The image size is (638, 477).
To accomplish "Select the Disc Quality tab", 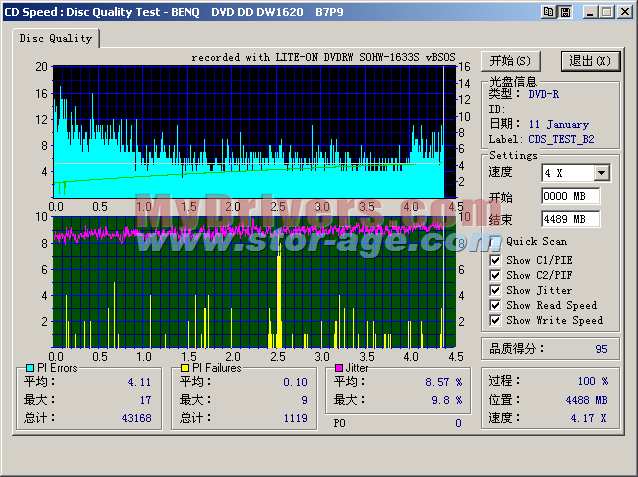I will [57, 38].
